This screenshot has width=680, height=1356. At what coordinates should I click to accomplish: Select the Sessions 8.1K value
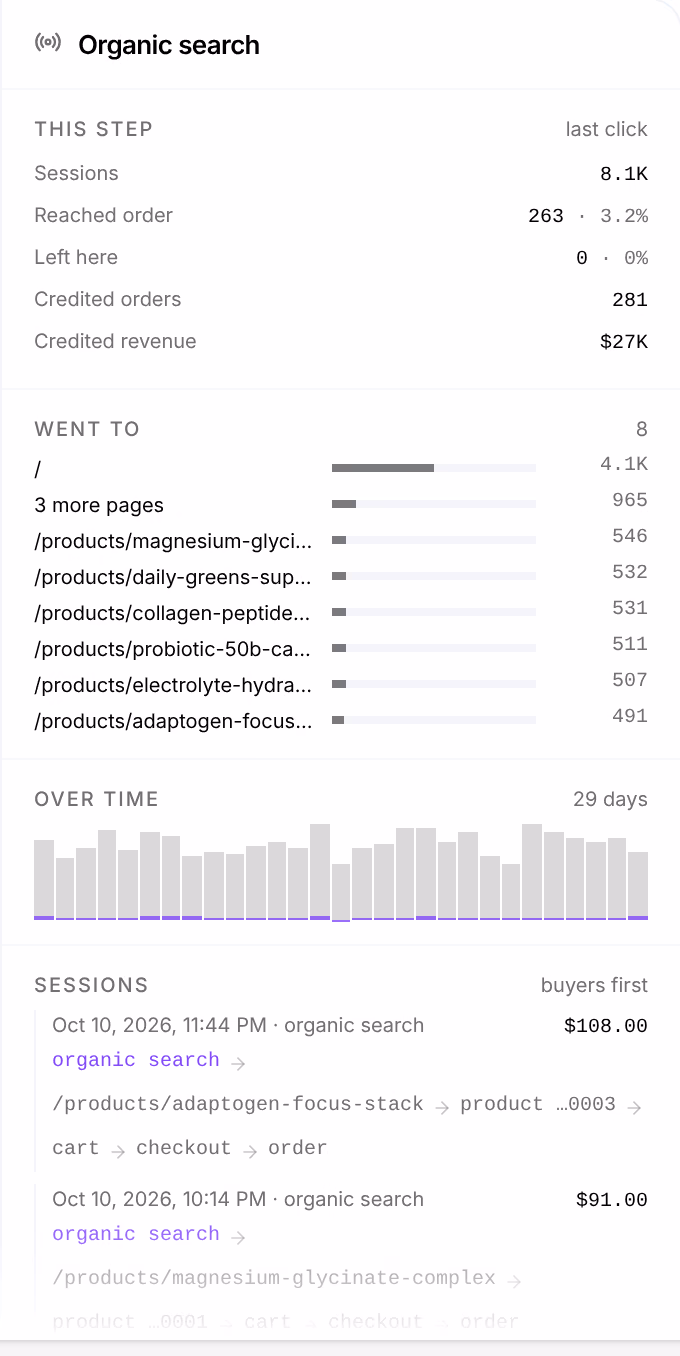tap(624, 174)
